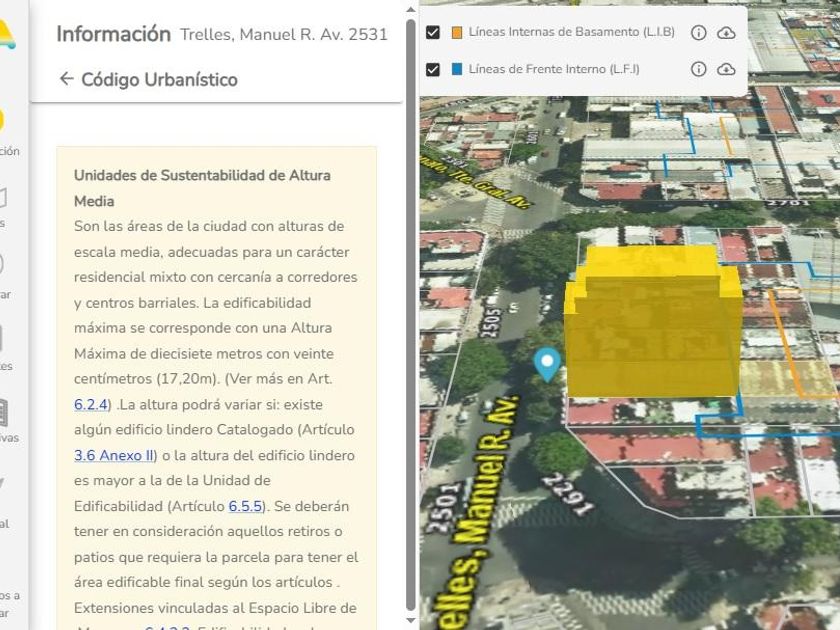Click the panel scrollbar down arrow

coord(411,620)
